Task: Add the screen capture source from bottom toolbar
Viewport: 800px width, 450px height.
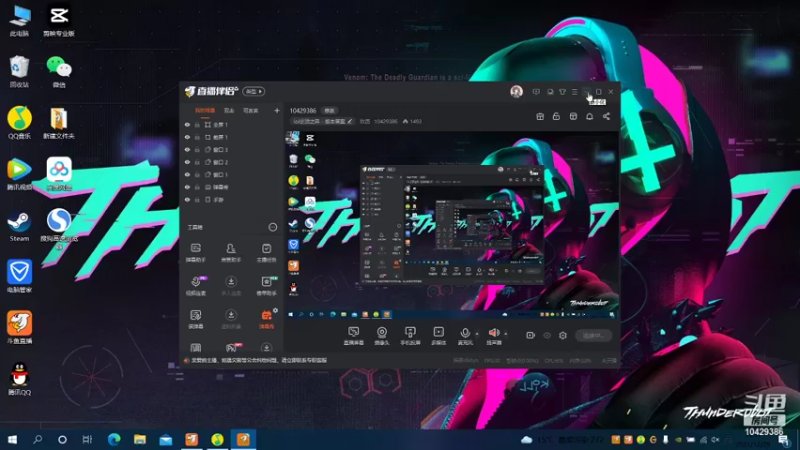Action: [354, 336]
